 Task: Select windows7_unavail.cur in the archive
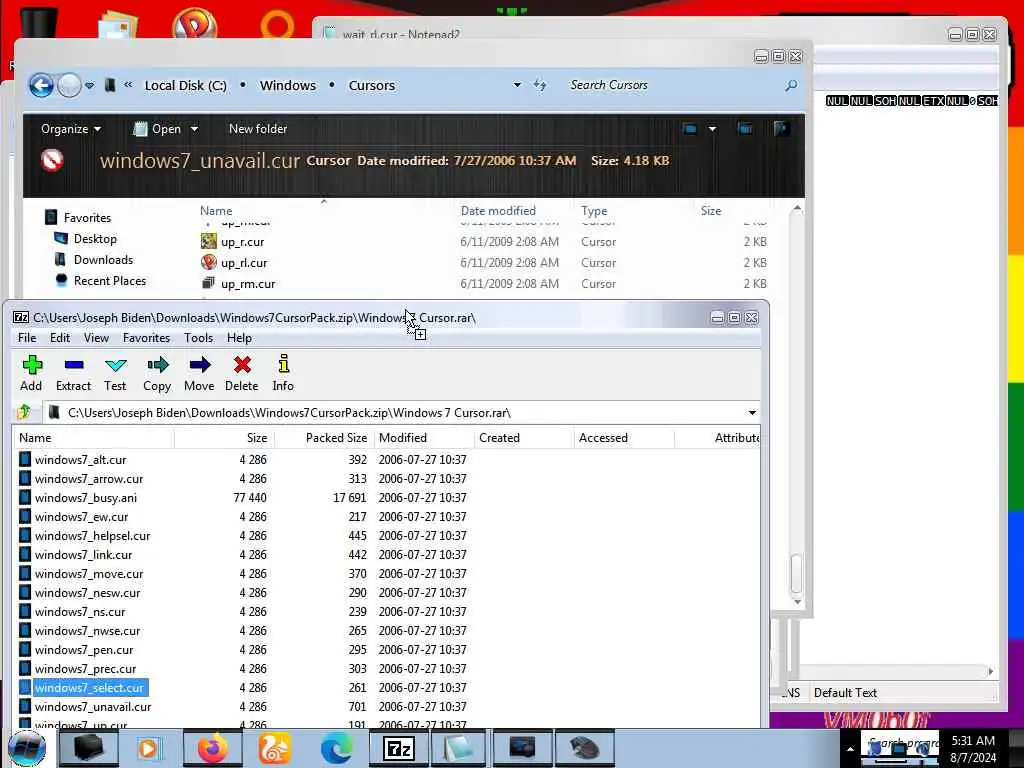(93, 707)
